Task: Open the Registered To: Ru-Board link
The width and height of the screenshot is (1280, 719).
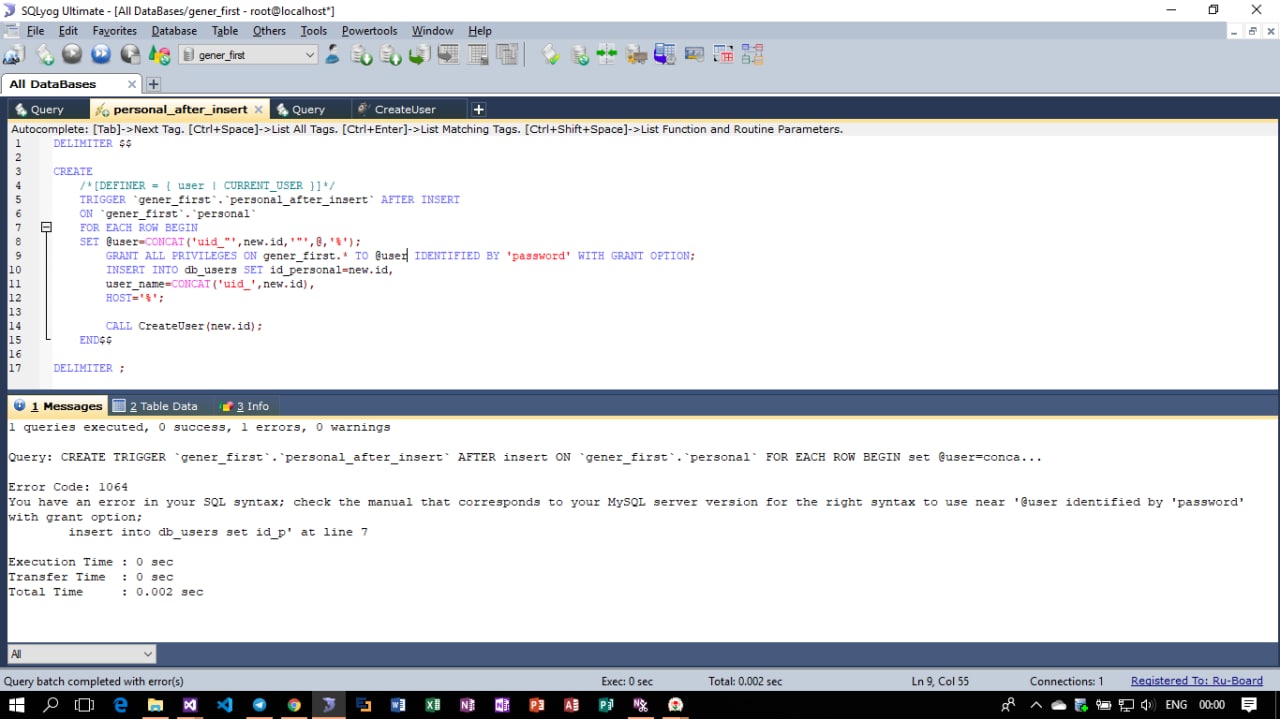Action: point(1196,681)
